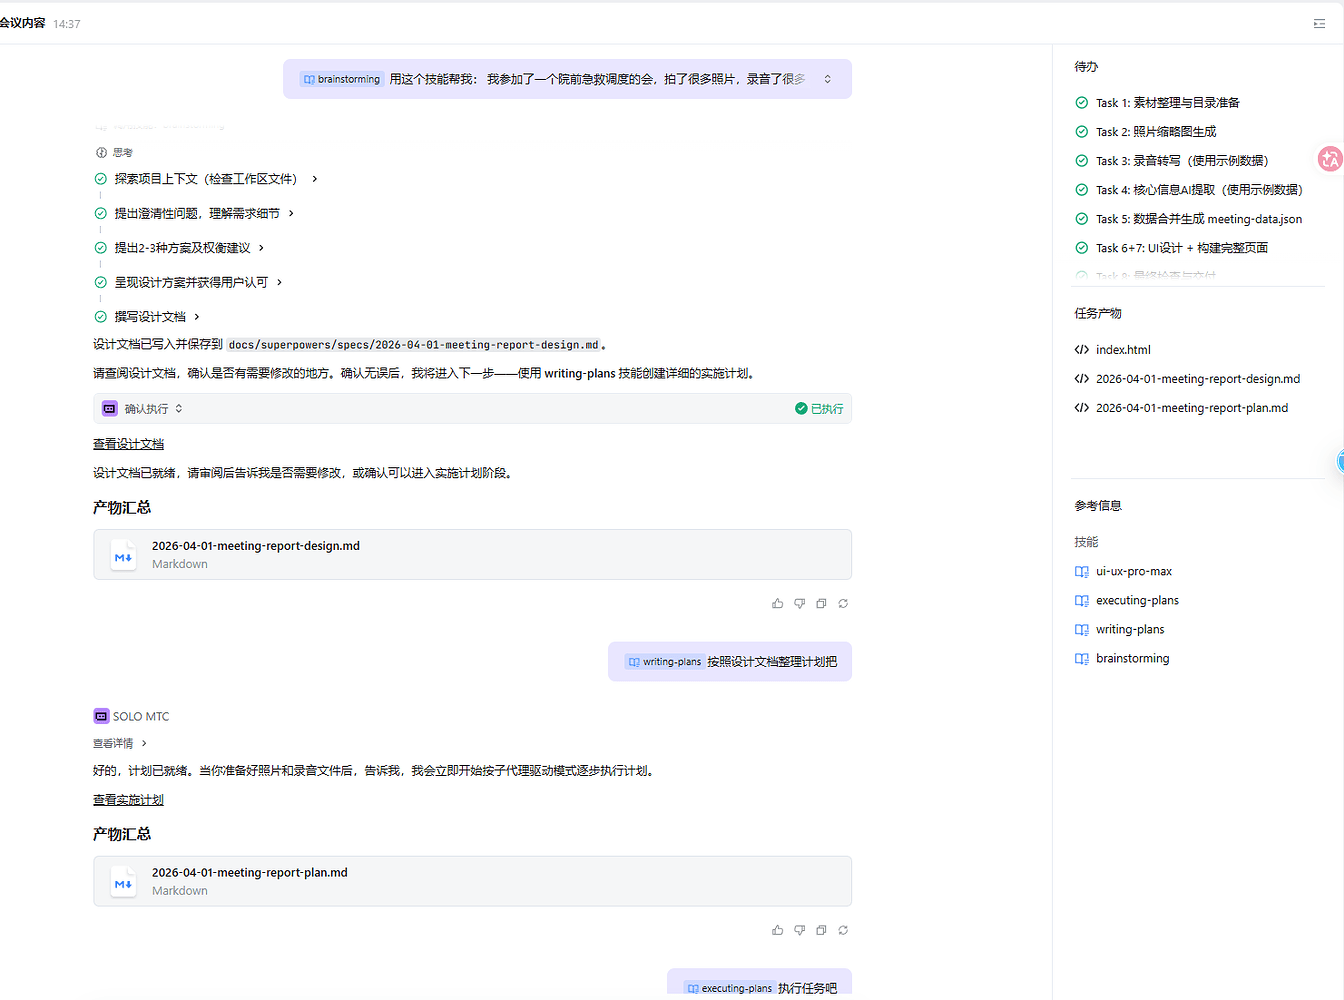Dislike the response containing meeting-report-plan.md
Viewport: 1344px width, 1000px height.
(x=799, y=930)
